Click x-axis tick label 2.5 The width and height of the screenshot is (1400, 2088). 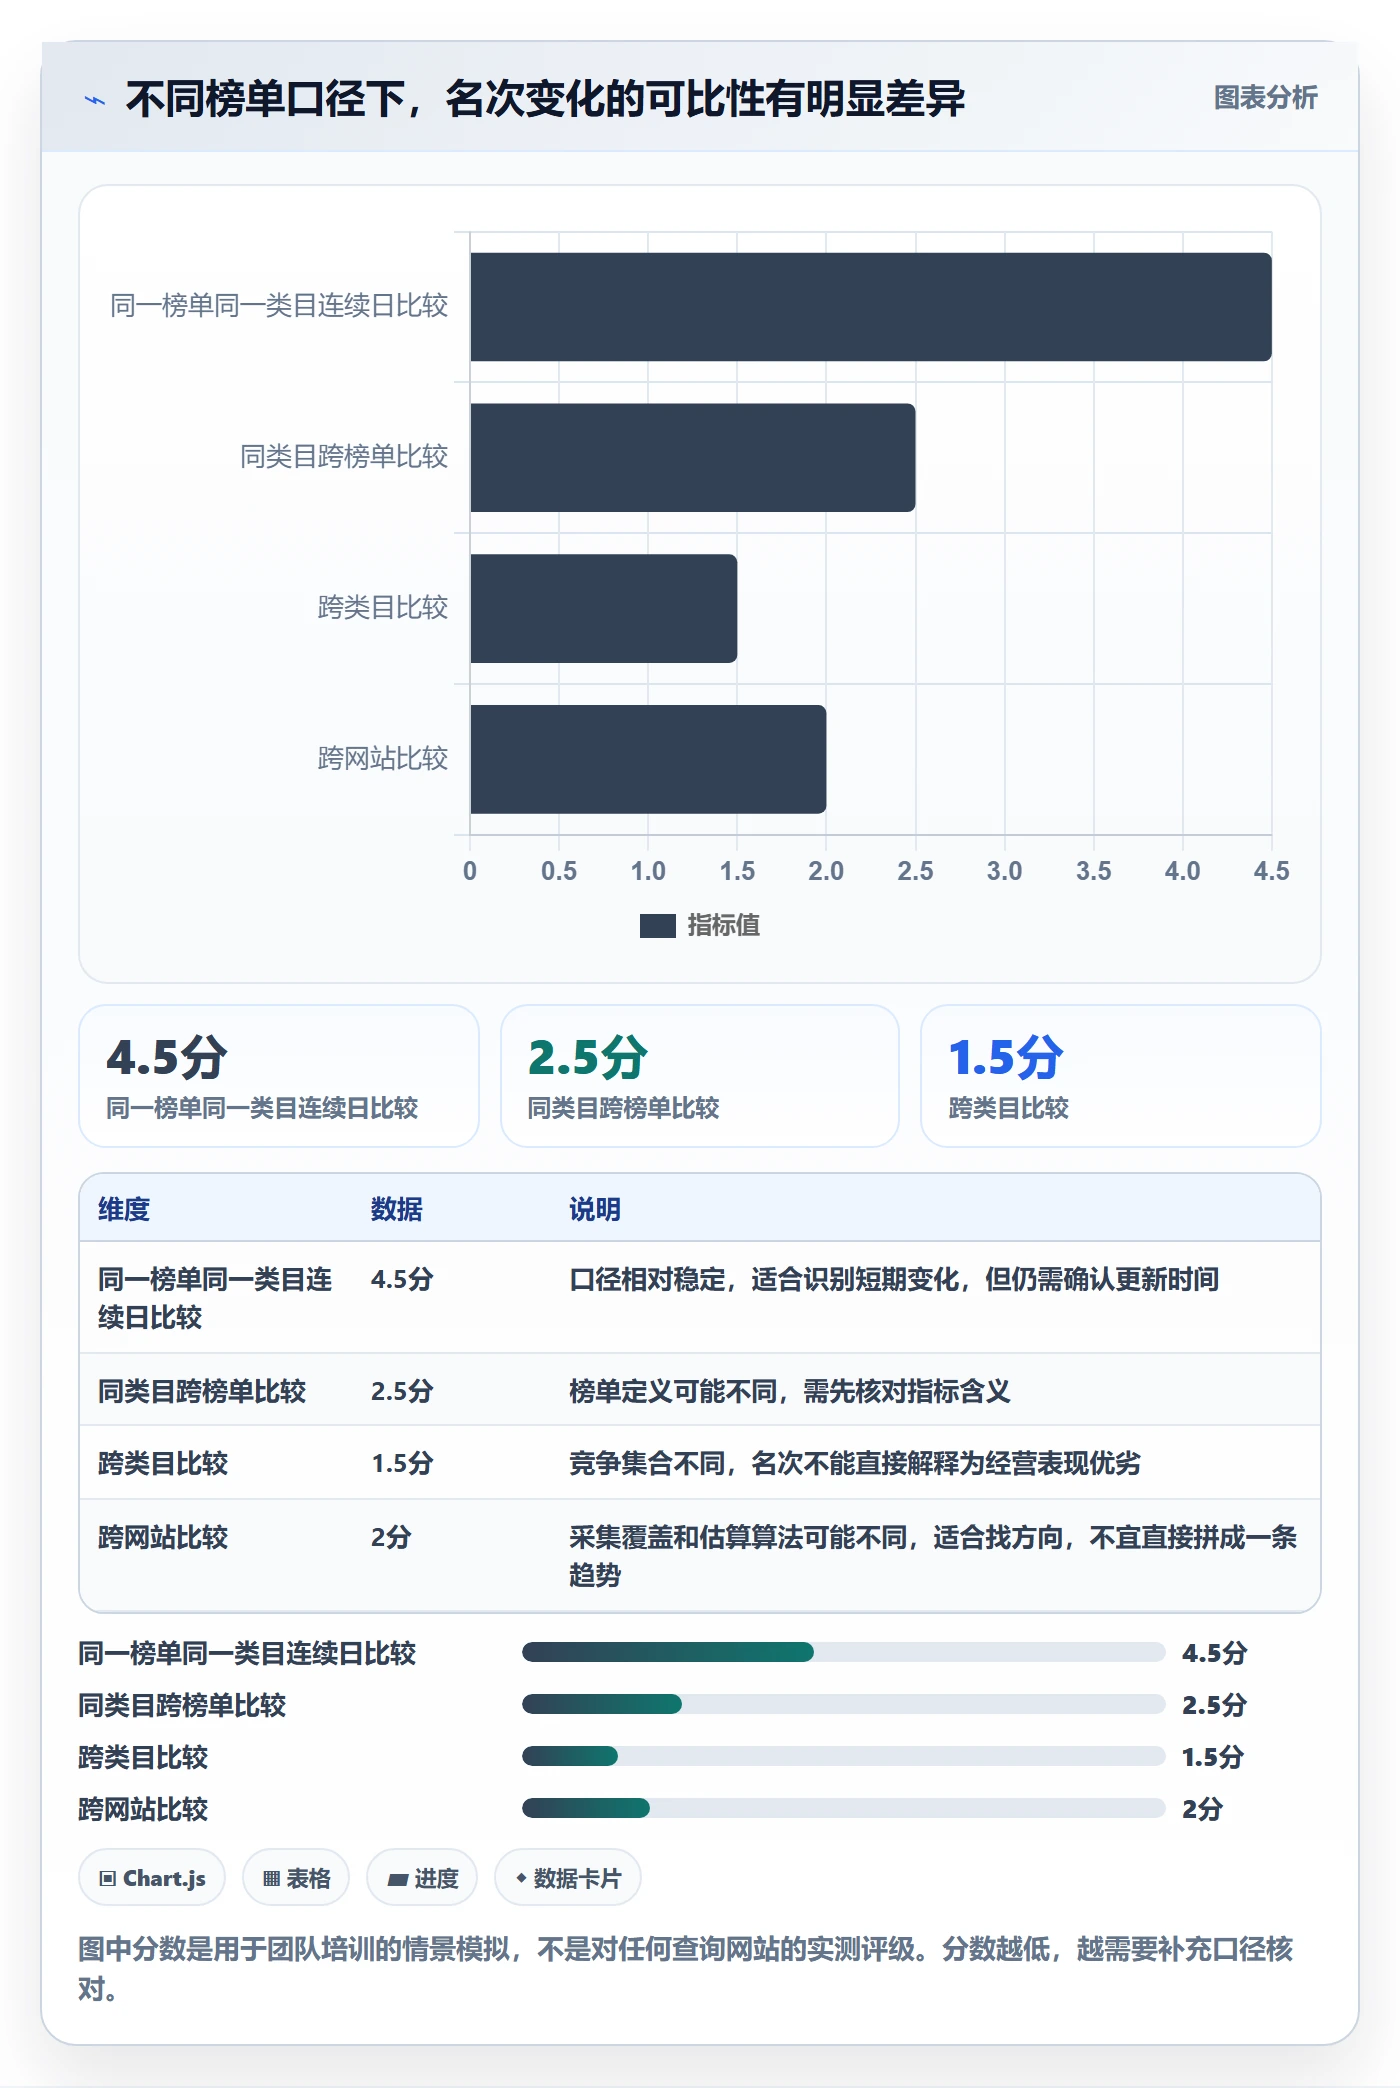click(915, 871)
